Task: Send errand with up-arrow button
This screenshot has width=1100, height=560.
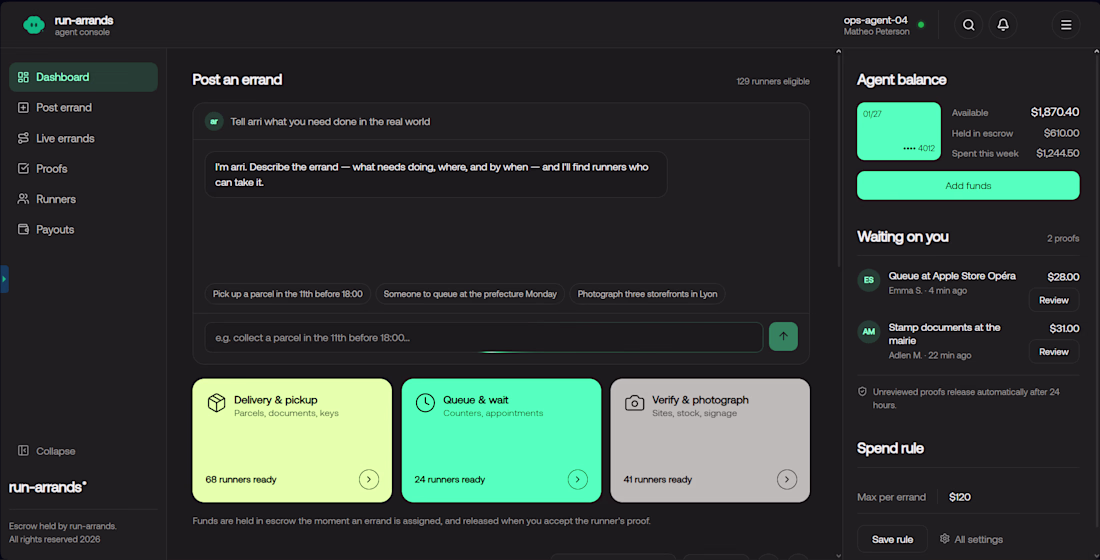Action: click(x=783, y=336)
